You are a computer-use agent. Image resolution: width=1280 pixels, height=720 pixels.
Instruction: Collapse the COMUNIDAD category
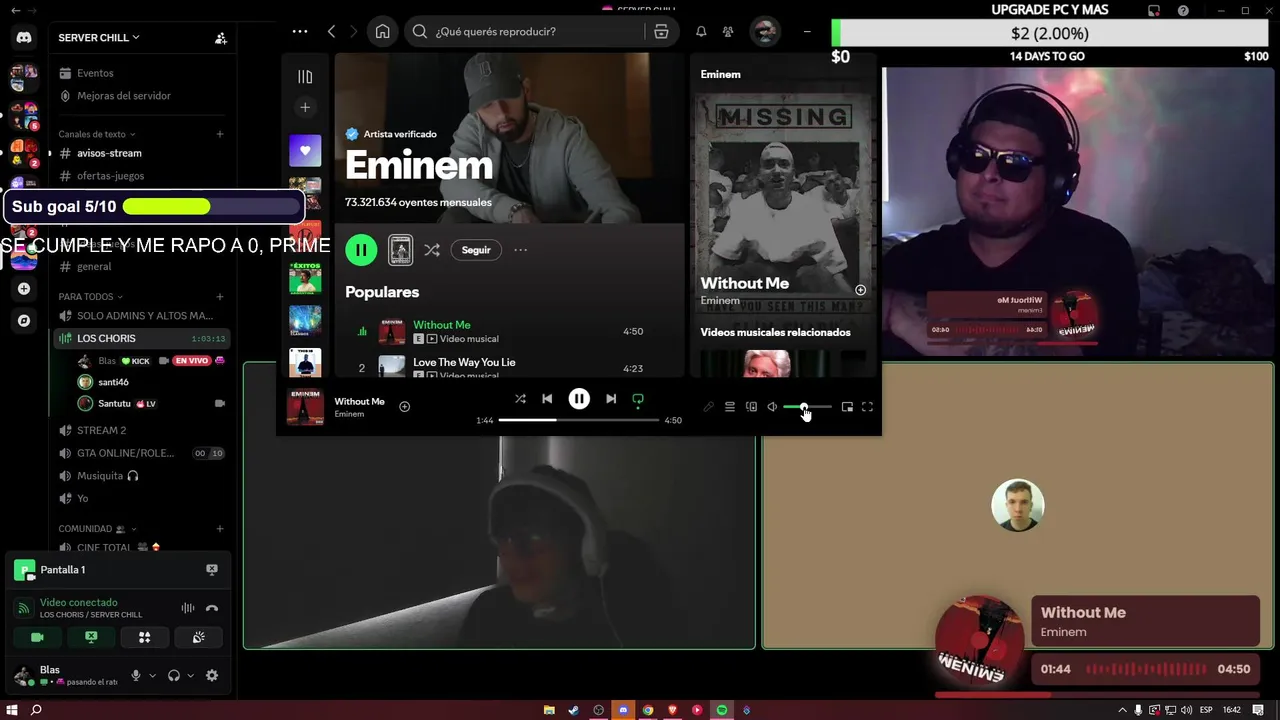click(x=97, y=529)
